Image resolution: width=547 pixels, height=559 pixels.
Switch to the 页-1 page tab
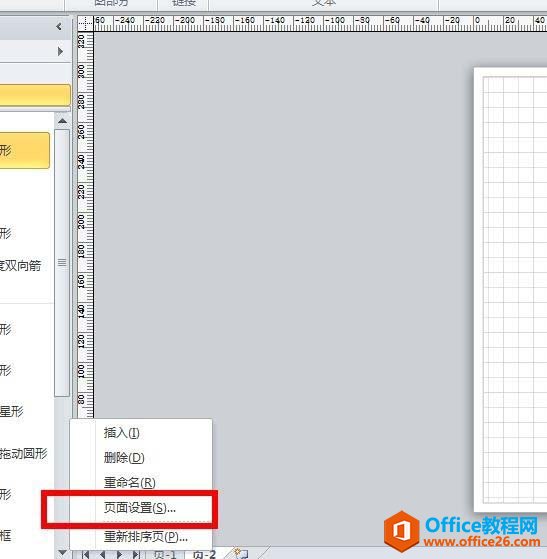(165, 555)
